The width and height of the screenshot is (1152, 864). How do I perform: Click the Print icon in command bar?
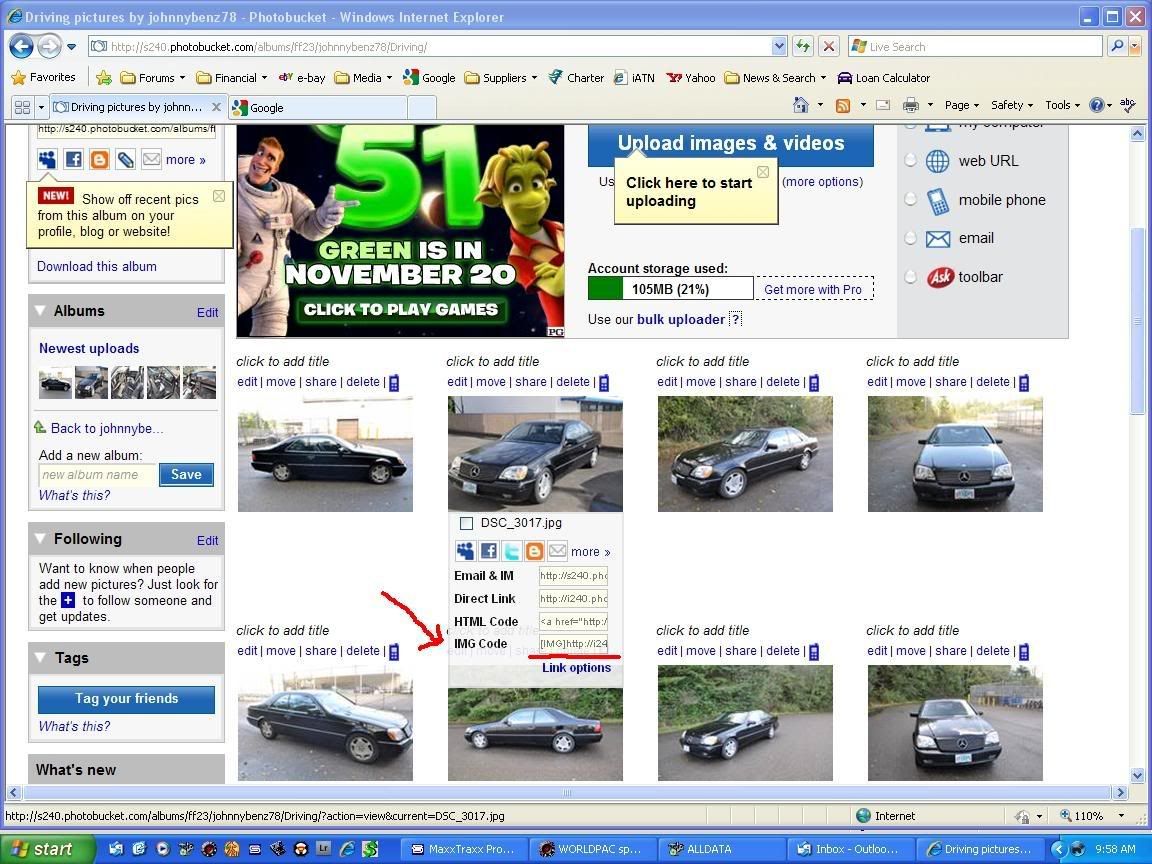click(x=910, y=105)
